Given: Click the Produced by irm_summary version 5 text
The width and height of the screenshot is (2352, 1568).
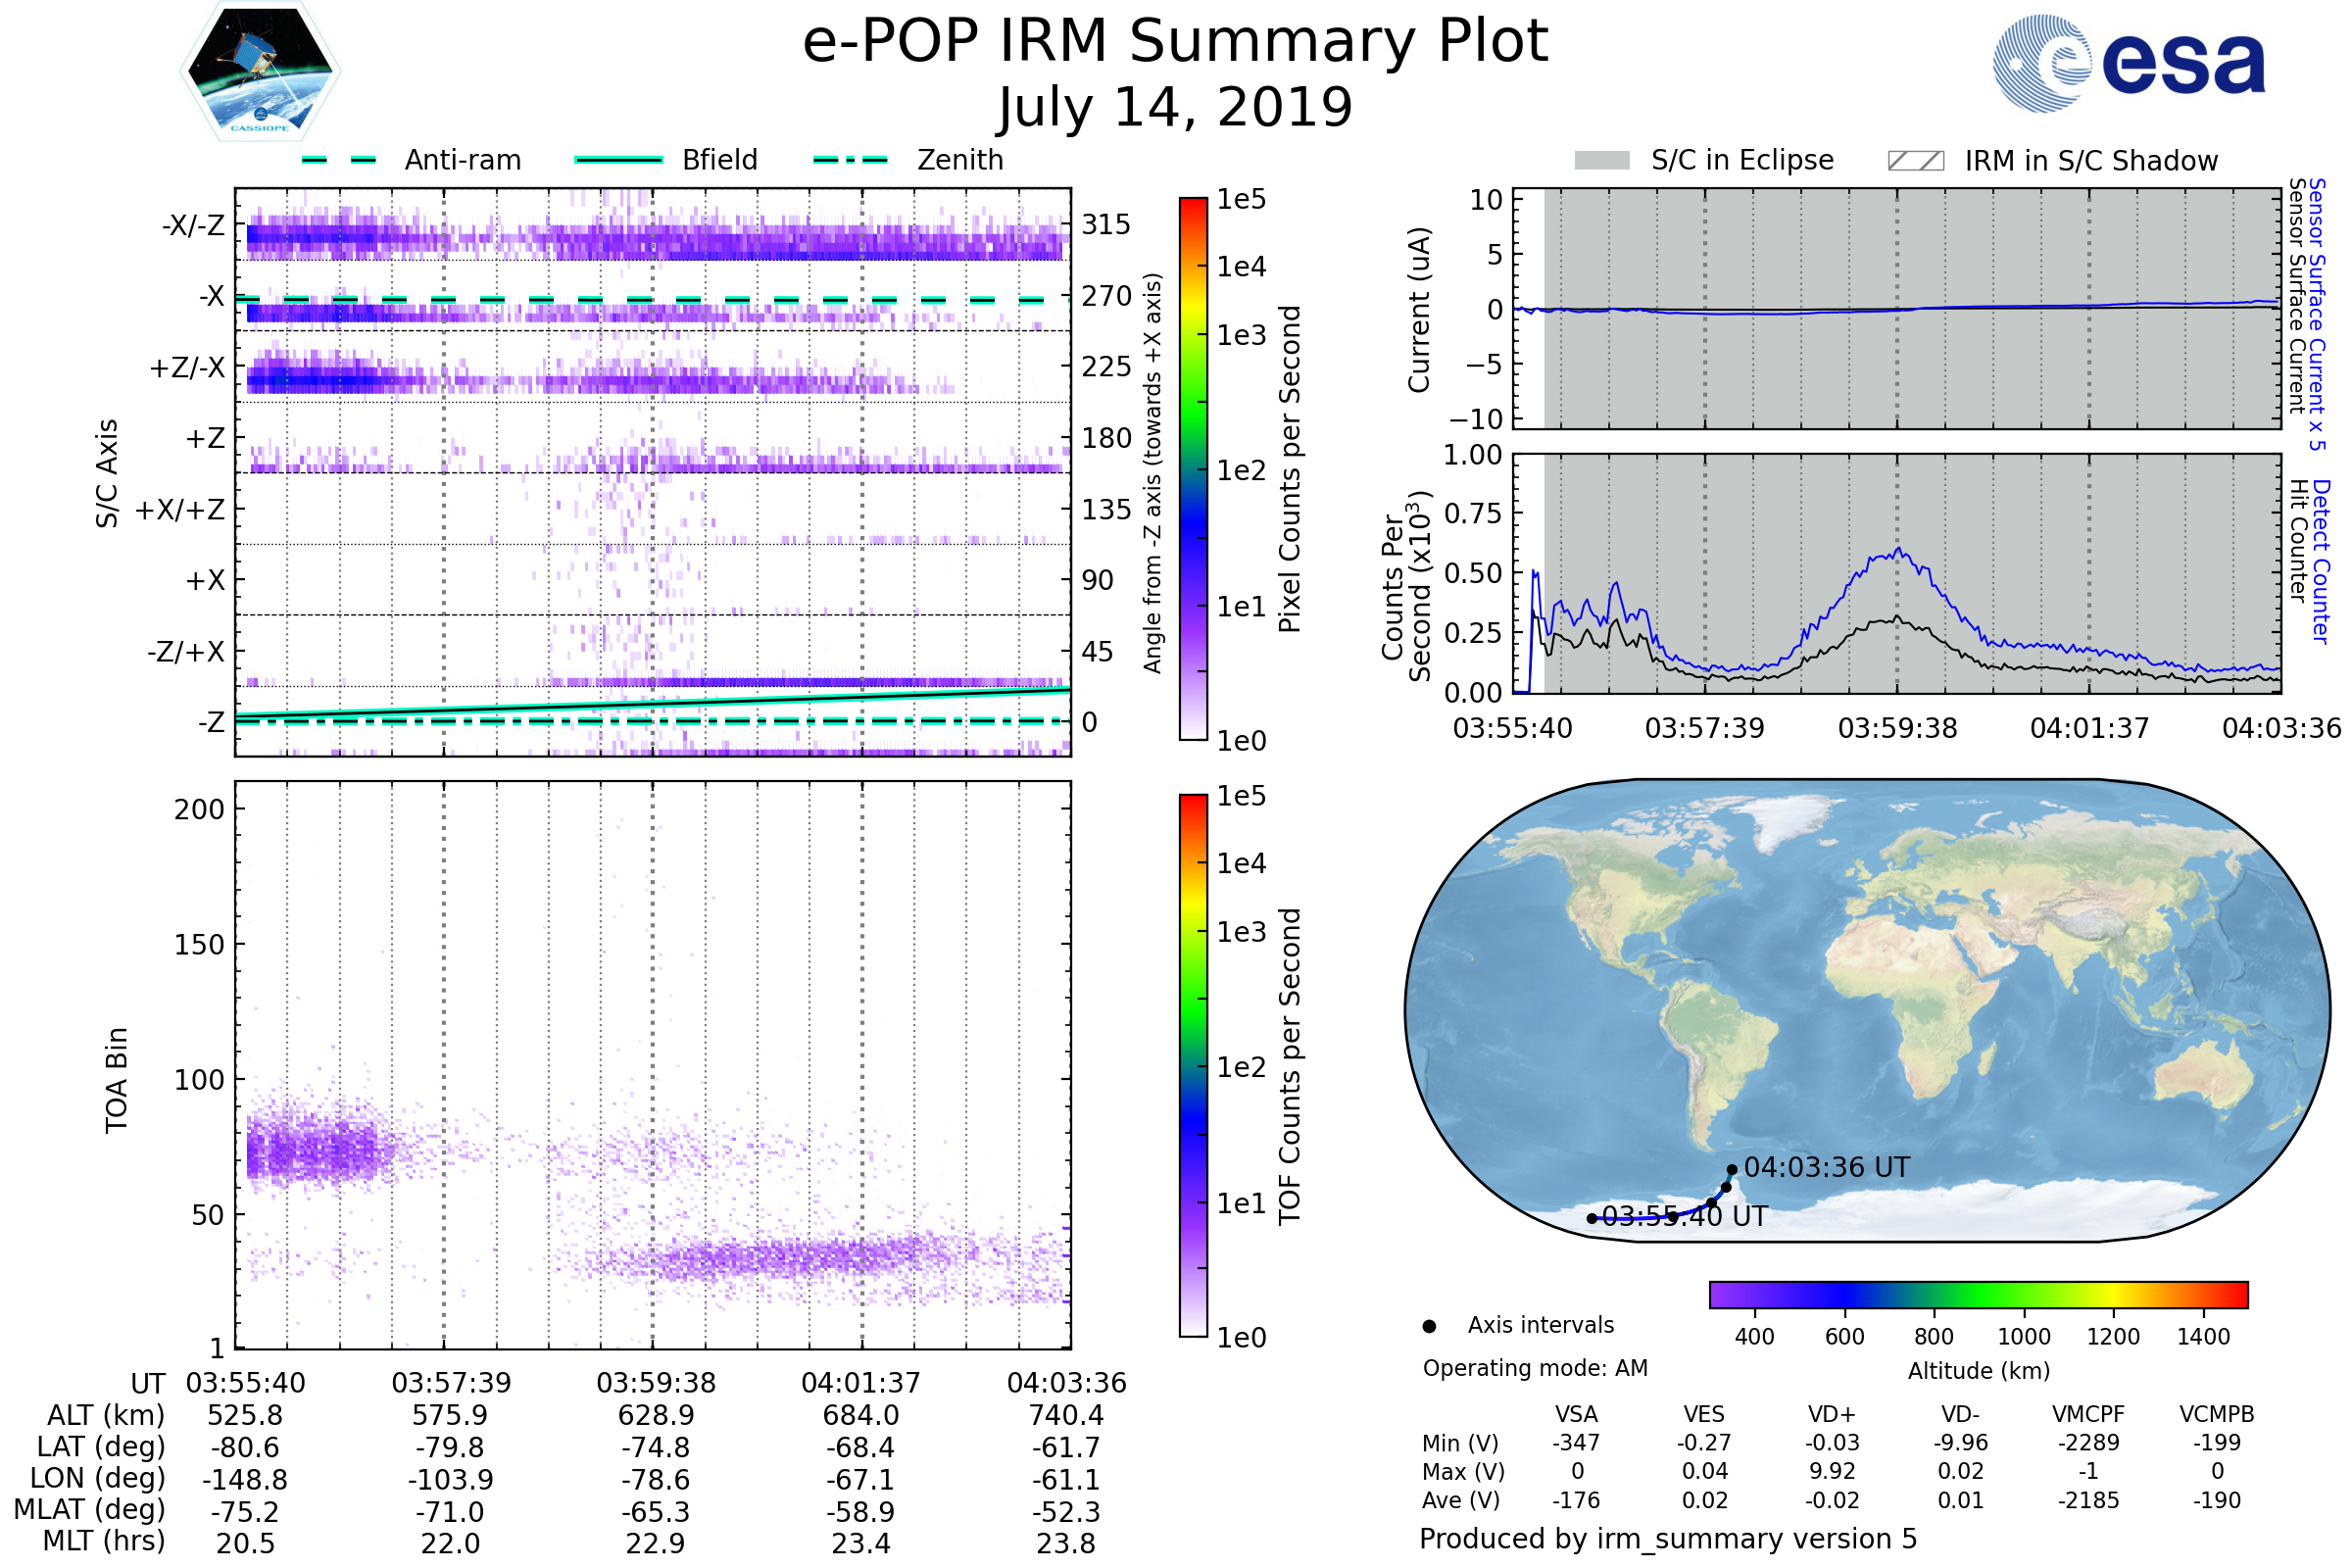Looking at the screenshot, I should coord(1667,1539).
